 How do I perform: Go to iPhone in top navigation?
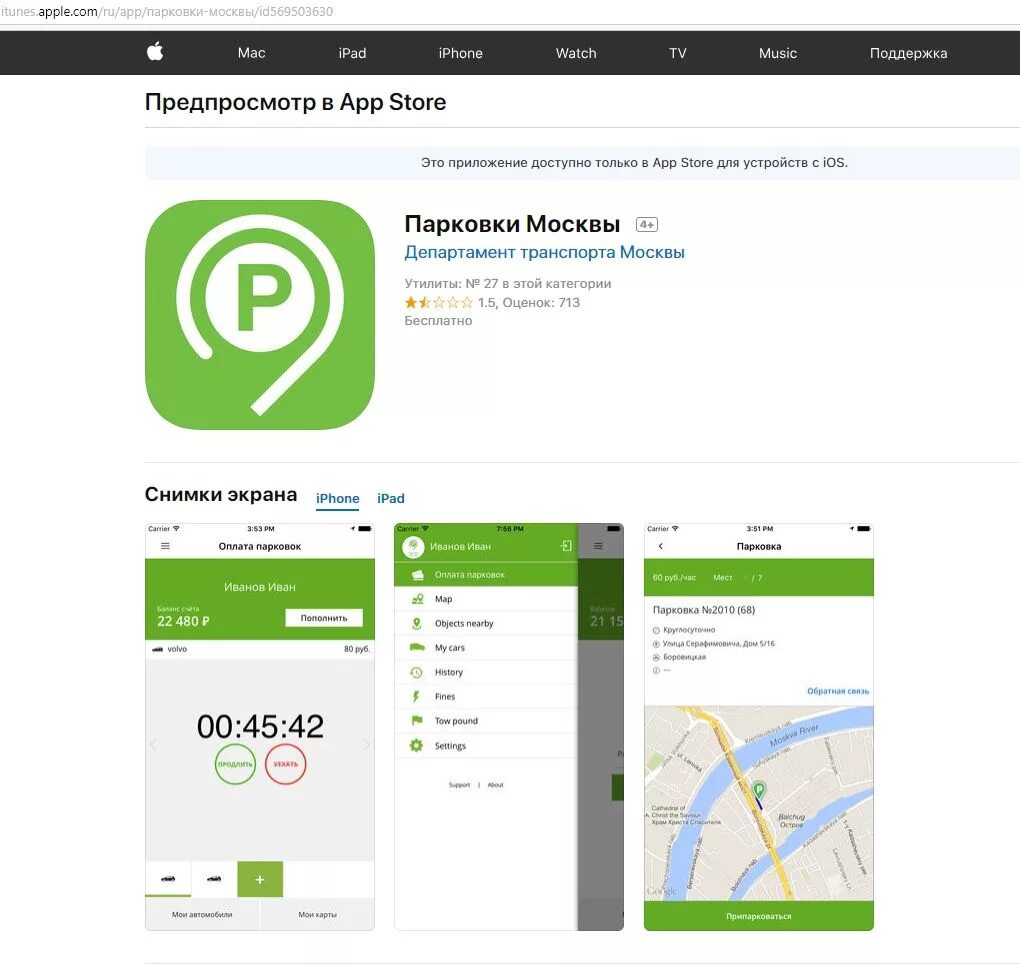[460, 53]
